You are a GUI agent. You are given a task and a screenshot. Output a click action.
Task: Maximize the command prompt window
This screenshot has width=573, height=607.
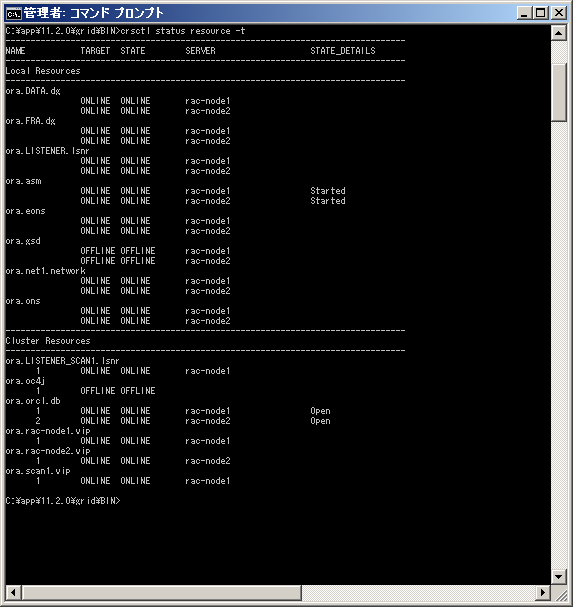tap(540, 13)
